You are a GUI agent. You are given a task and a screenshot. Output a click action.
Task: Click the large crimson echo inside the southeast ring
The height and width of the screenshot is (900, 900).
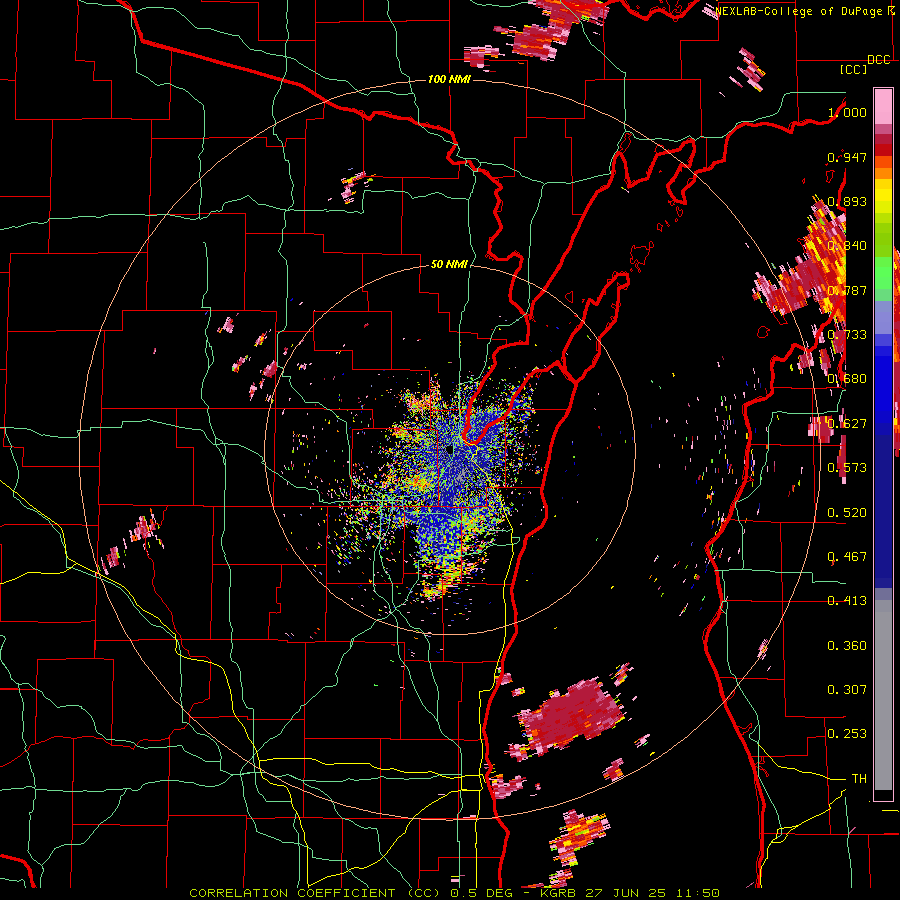click(x=571, y=715)
